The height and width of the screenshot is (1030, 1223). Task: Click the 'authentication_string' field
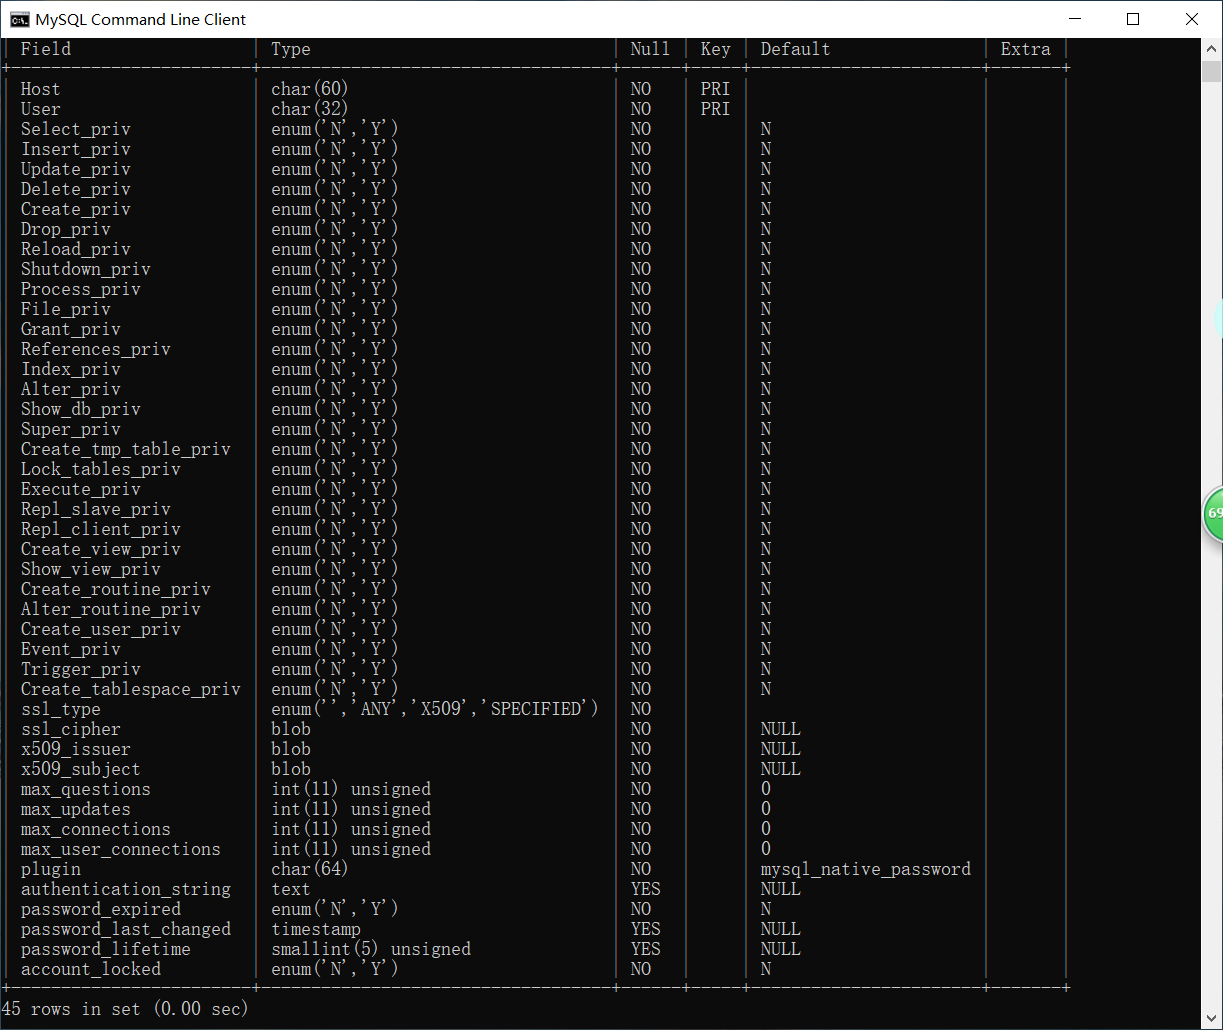tap(126, 889)
